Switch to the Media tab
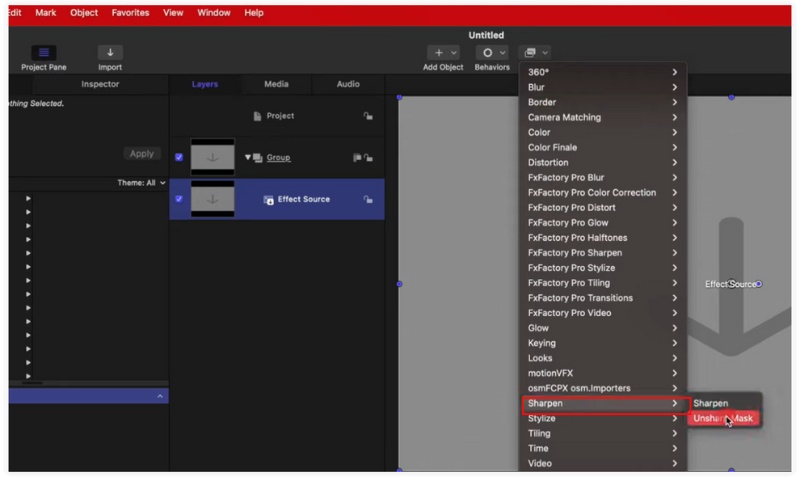The image size is (800, 477). point(276,84)
